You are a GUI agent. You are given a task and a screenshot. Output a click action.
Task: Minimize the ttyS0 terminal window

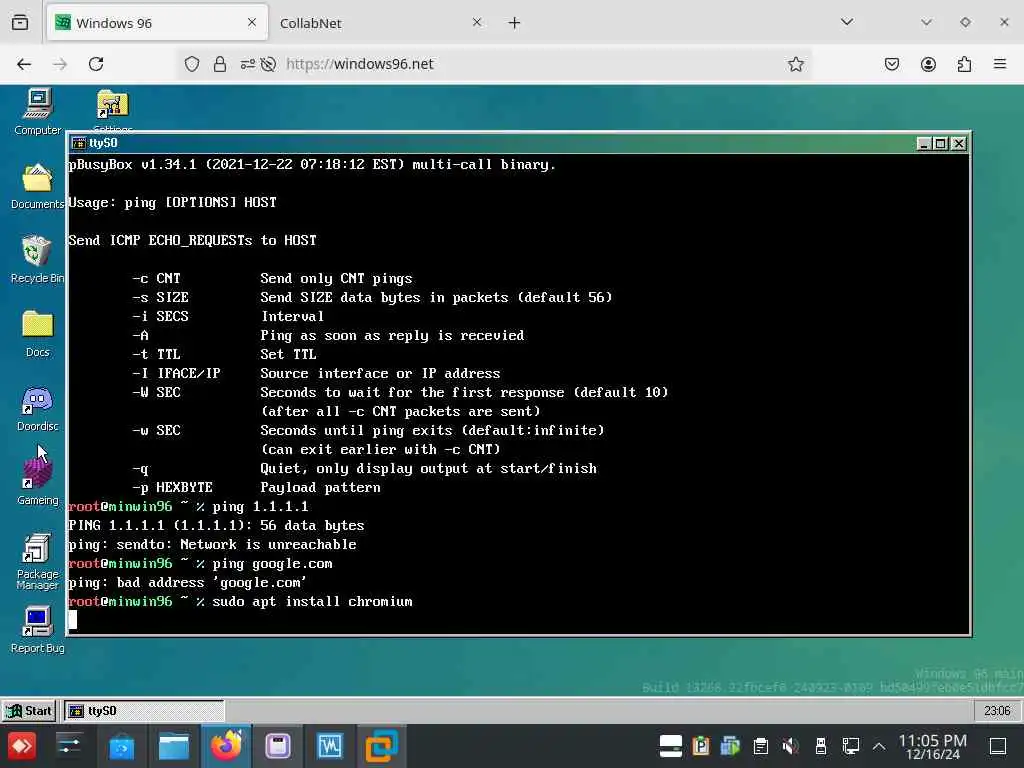click(x=923, y=144)
